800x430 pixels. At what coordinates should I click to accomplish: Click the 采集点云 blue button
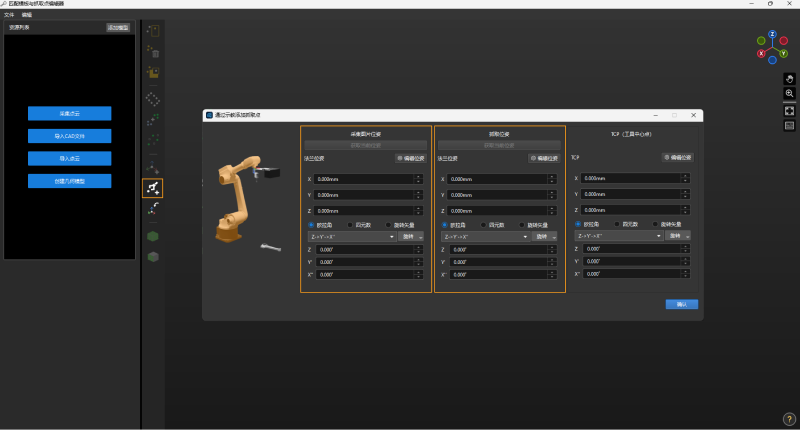click(69, 113)
